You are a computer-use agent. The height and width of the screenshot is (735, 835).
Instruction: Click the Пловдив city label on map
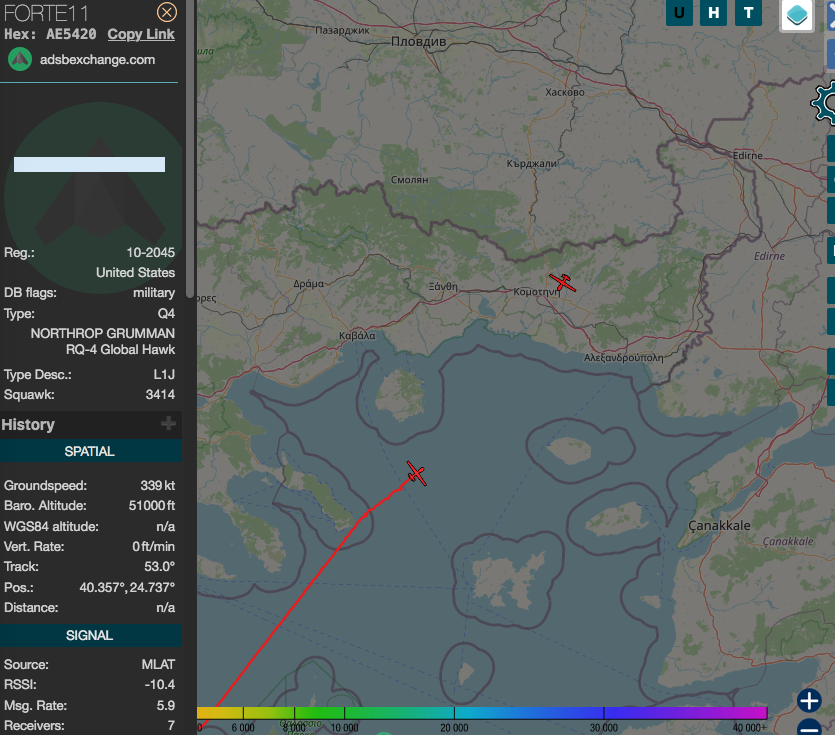point(419,42)
